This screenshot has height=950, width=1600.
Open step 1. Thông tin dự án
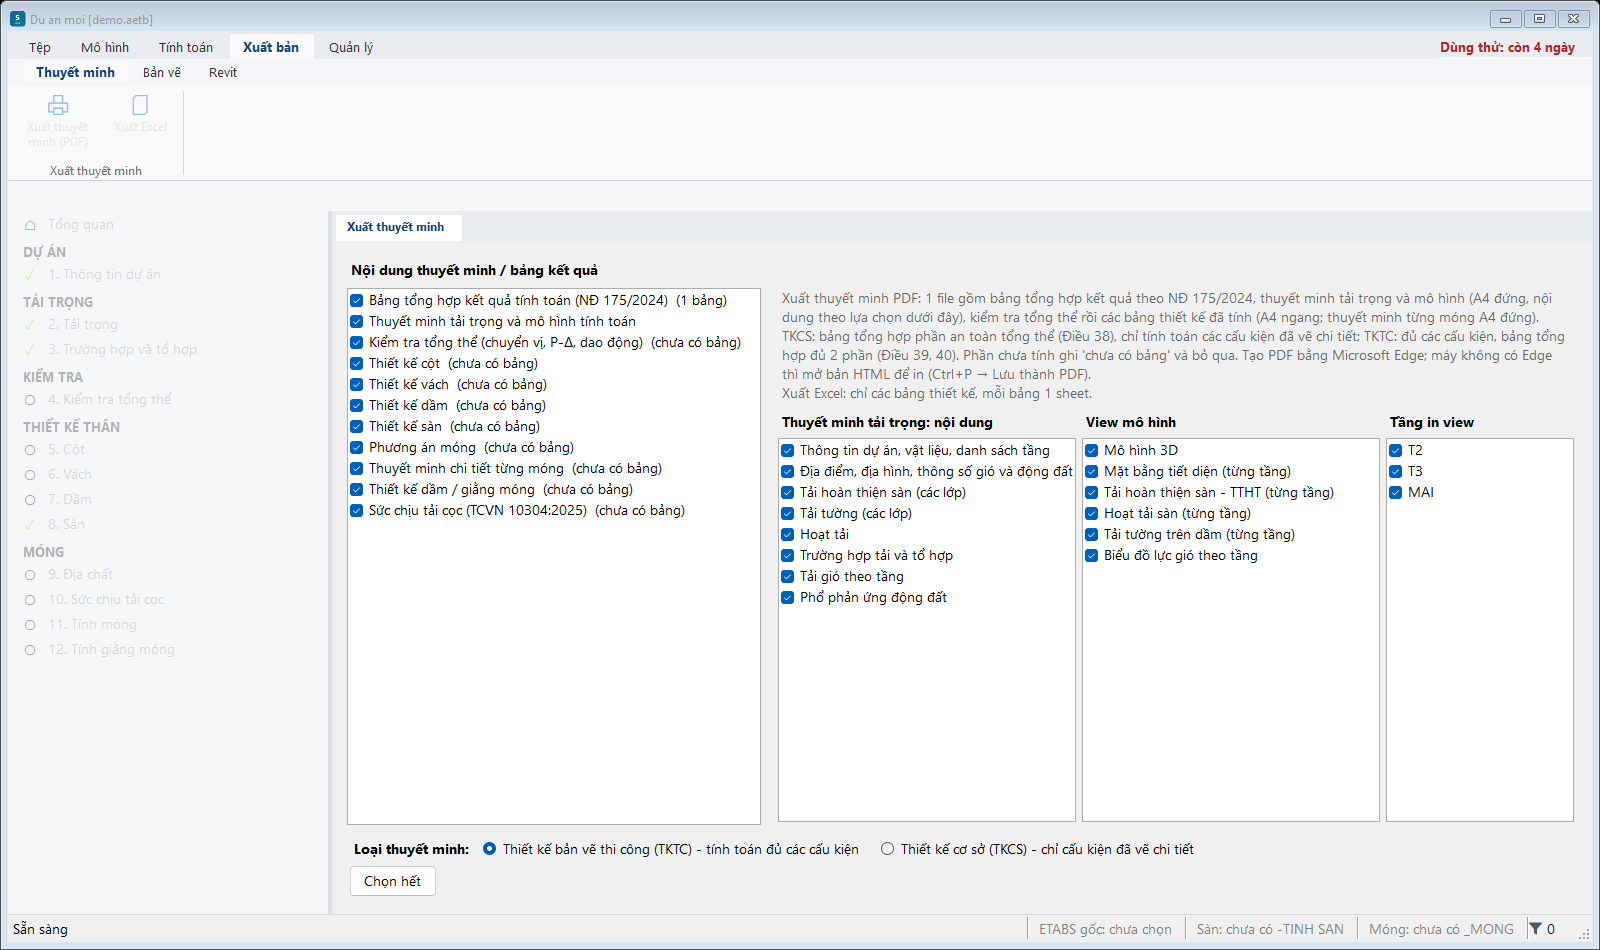pos(104,274)
